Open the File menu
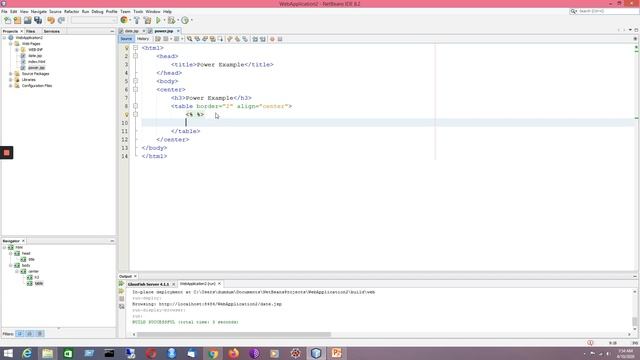Viewport: 640px width, 360px height. point(4,11)
